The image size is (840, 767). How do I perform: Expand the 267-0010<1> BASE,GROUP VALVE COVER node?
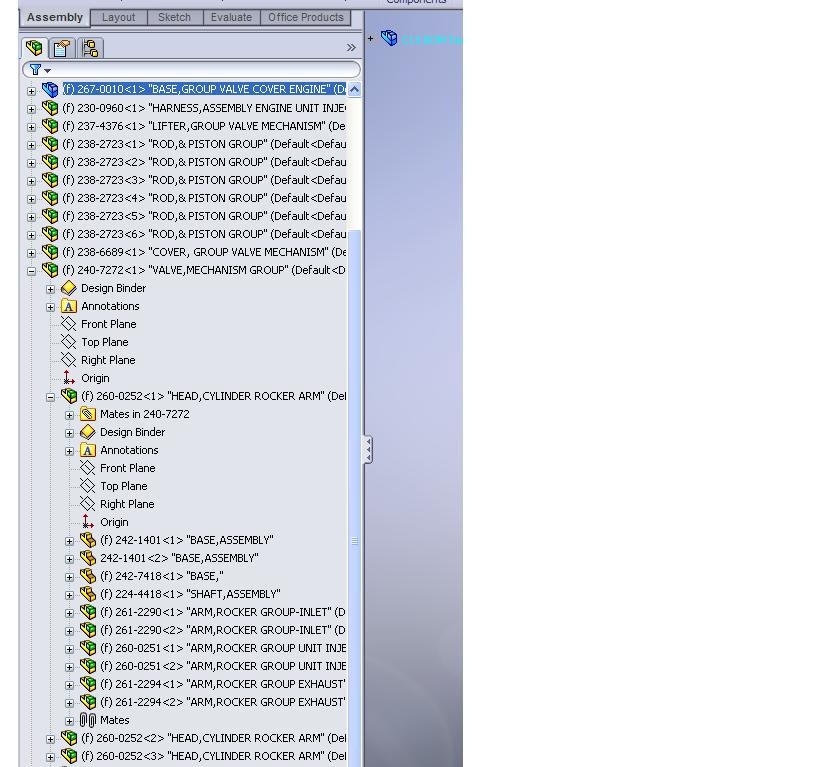32,91
